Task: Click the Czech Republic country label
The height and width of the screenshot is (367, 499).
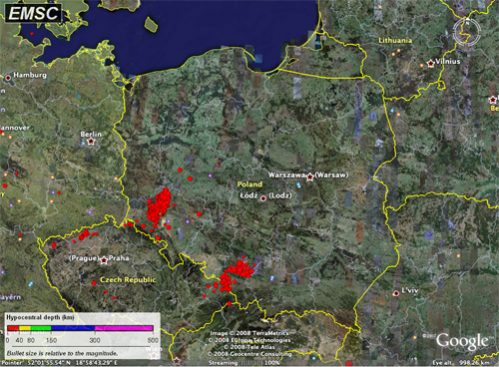Action: pyautogui.click(x=128, y=280)
